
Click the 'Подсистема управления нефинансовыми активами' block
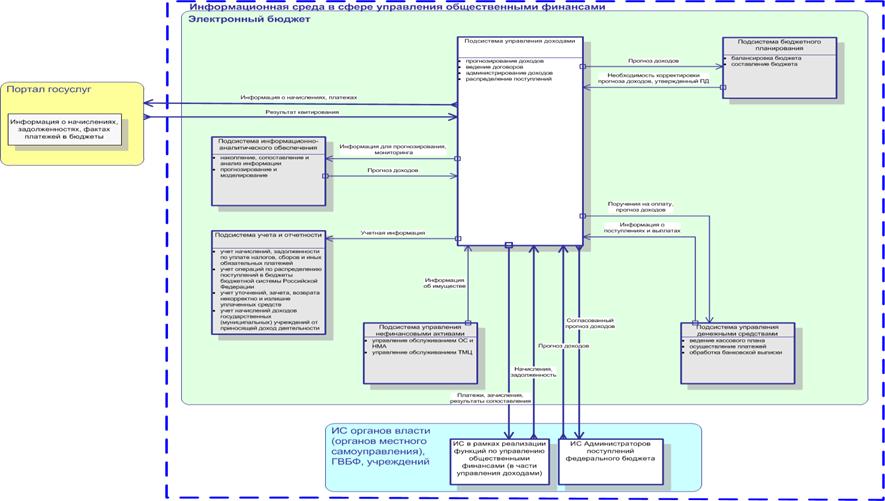click(x=419, y=353)
